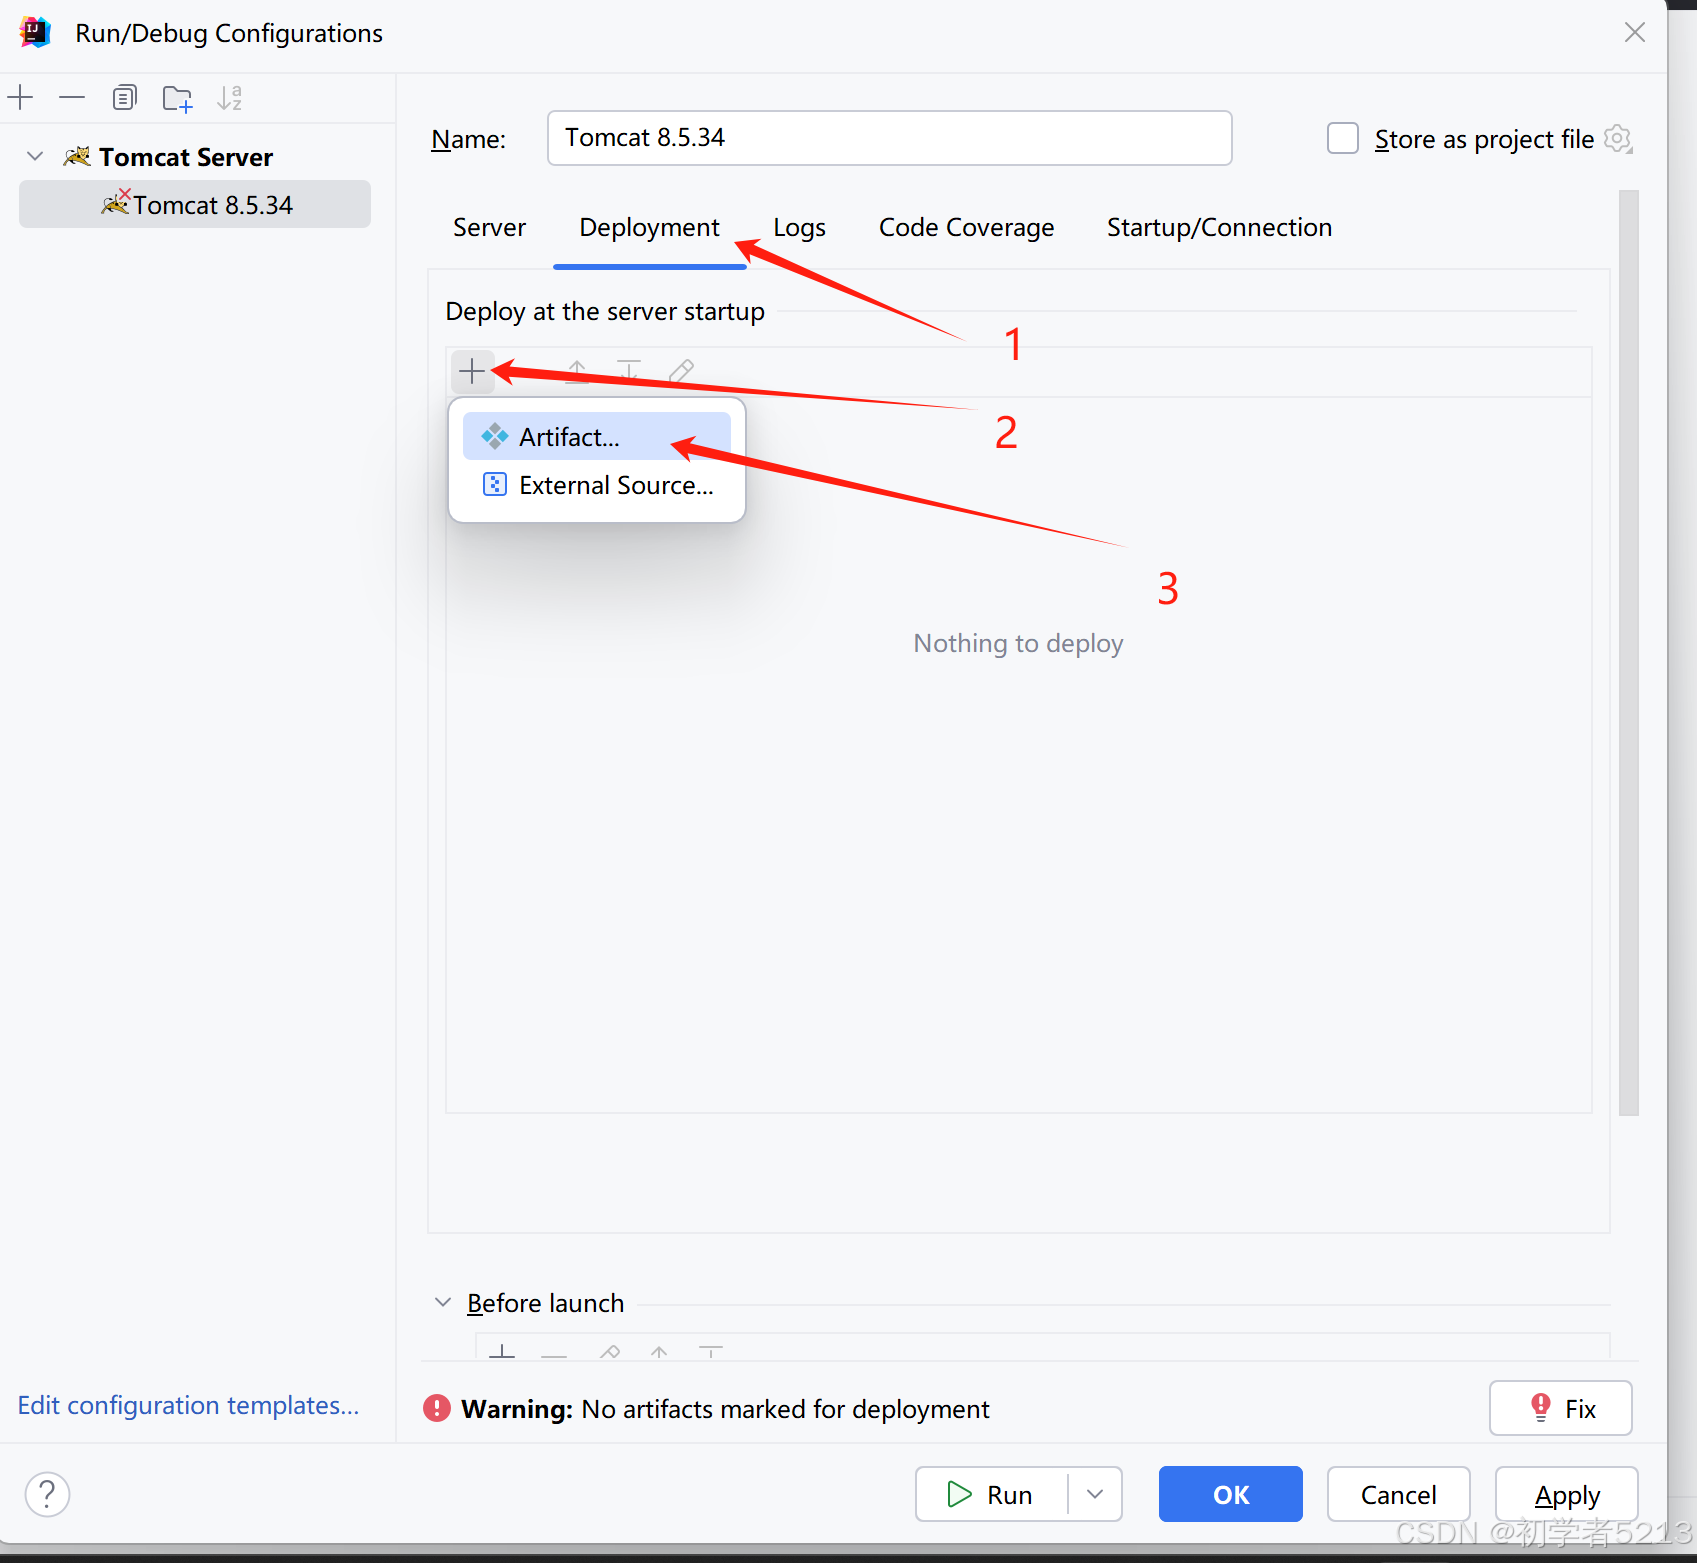The image size is (1697, 1563).
Task: Click the red warning icon
Action: pos(437,1408)
